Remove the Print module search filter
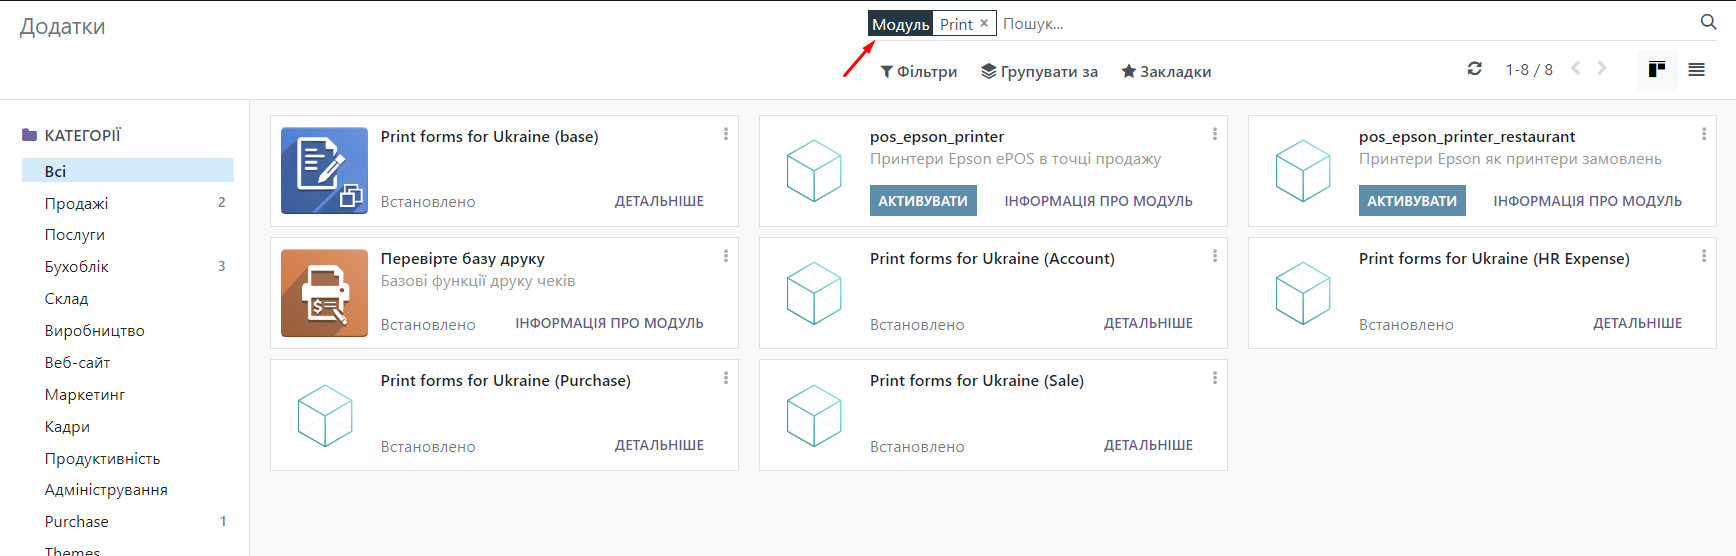This screenshot has width=1736, height=556. tap(984, 23)
